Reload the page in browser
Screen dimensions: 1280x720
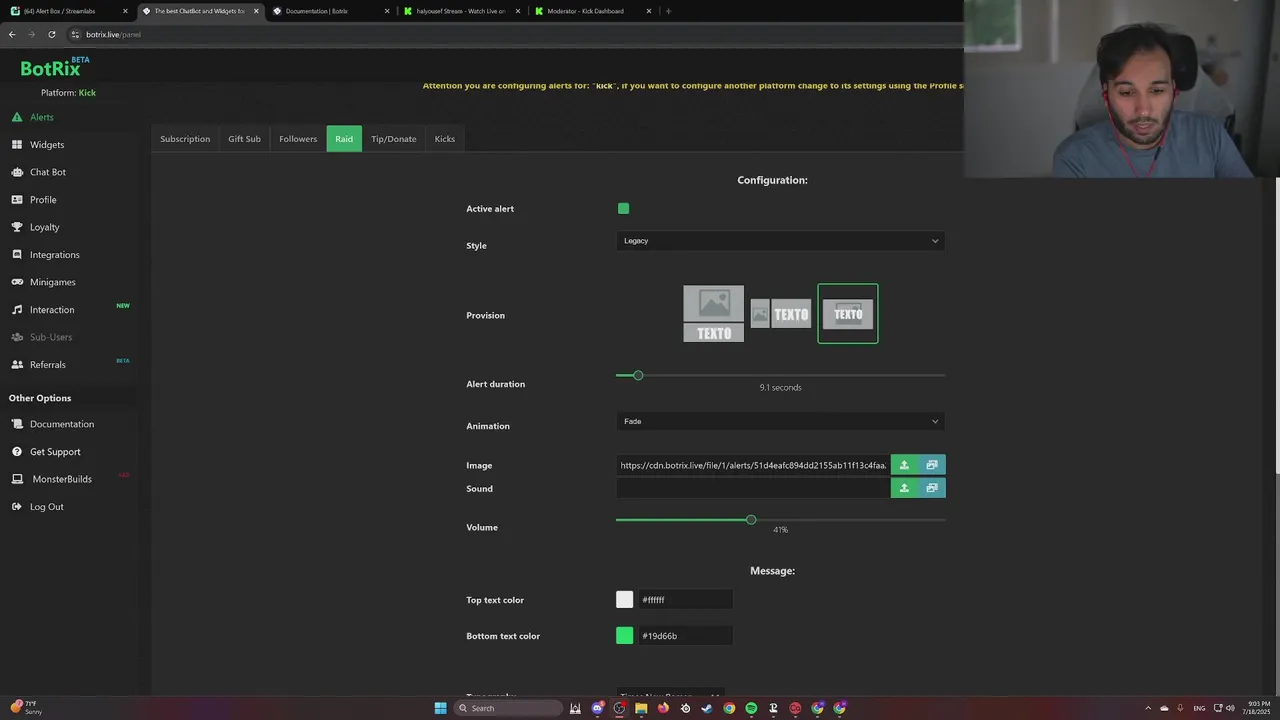point(52,34)
